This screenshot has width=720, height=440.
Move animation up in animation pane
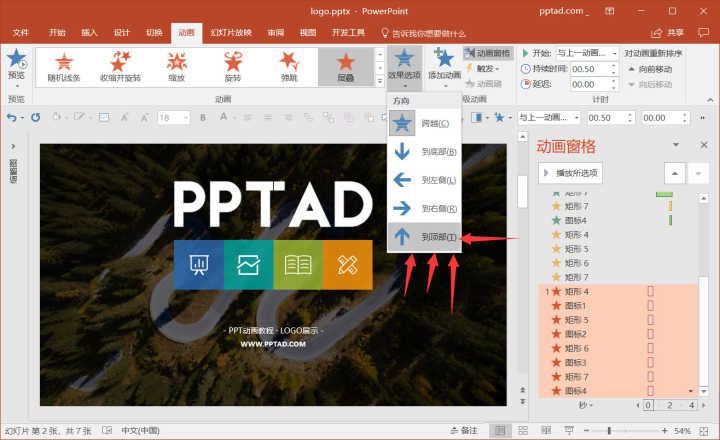tap(675, 174)
